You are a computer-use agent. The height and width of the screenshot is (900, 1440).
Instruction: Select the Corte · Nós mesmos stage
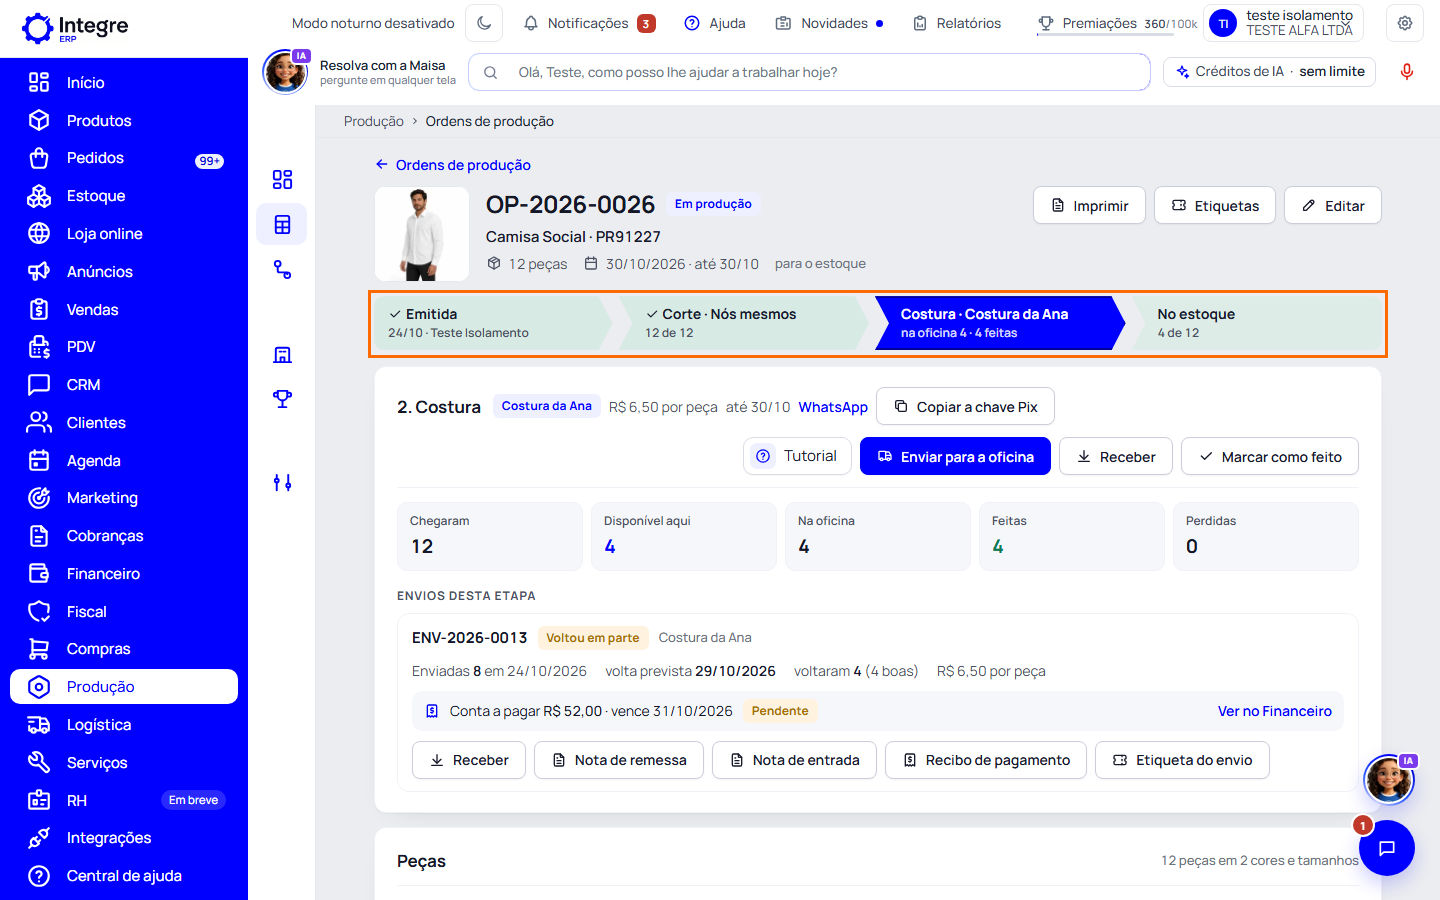742,323
